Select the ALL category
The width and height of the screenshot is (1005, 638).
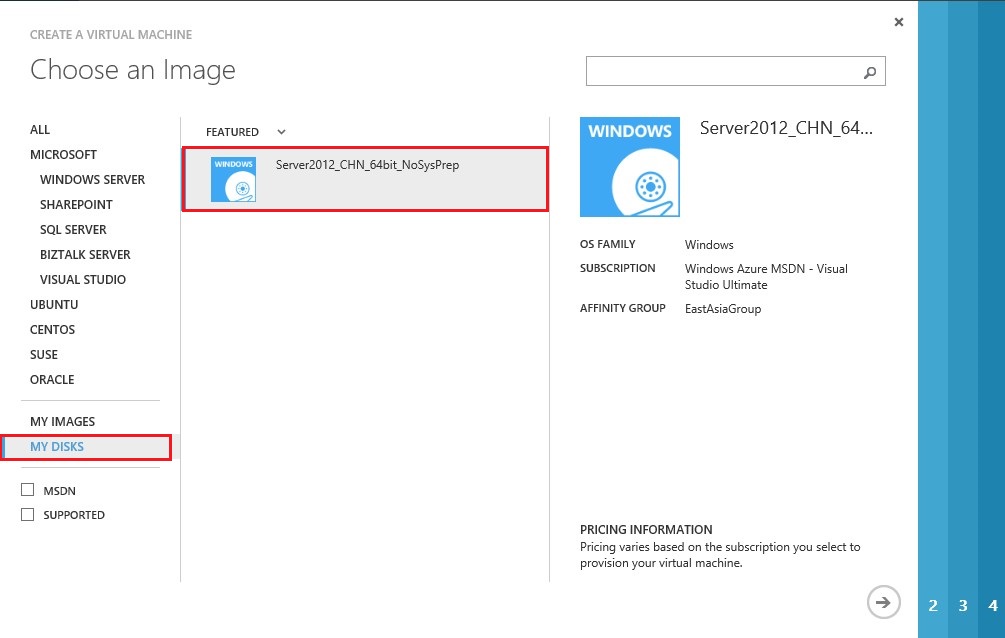40,130
